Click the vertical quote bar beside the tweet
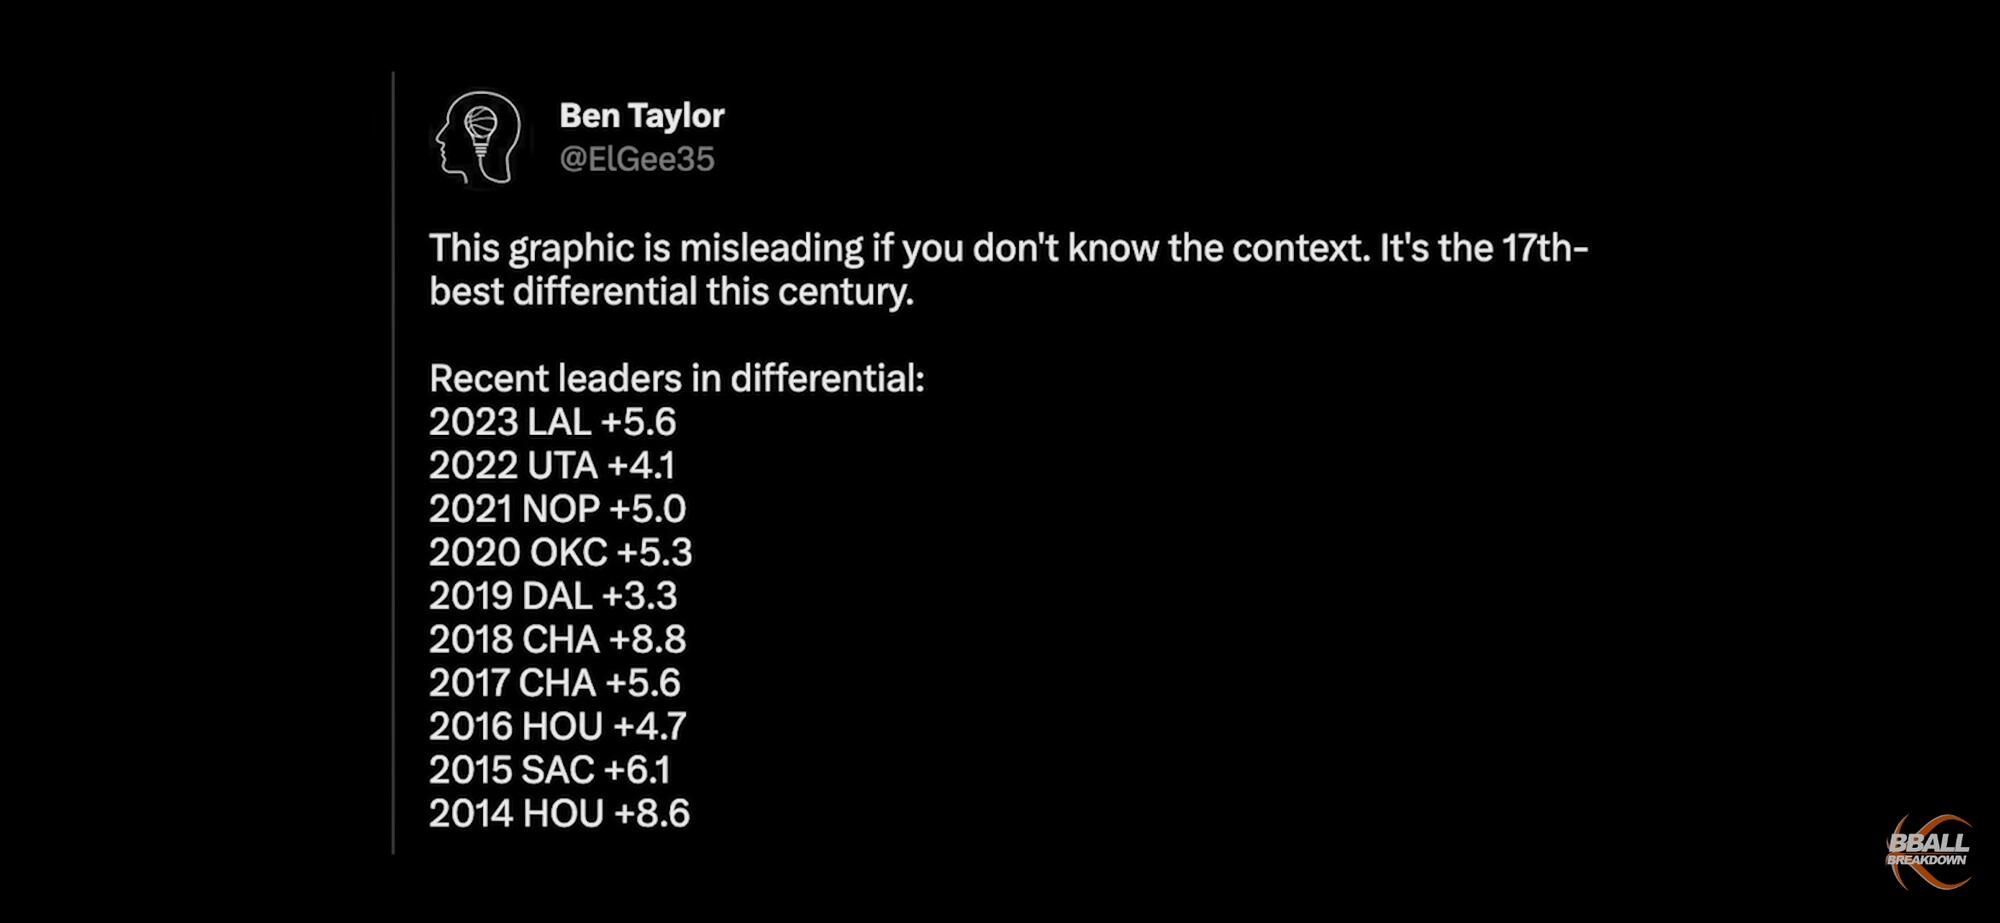The height and width of the screenshot is (923, 2000). tap(393, 462)
